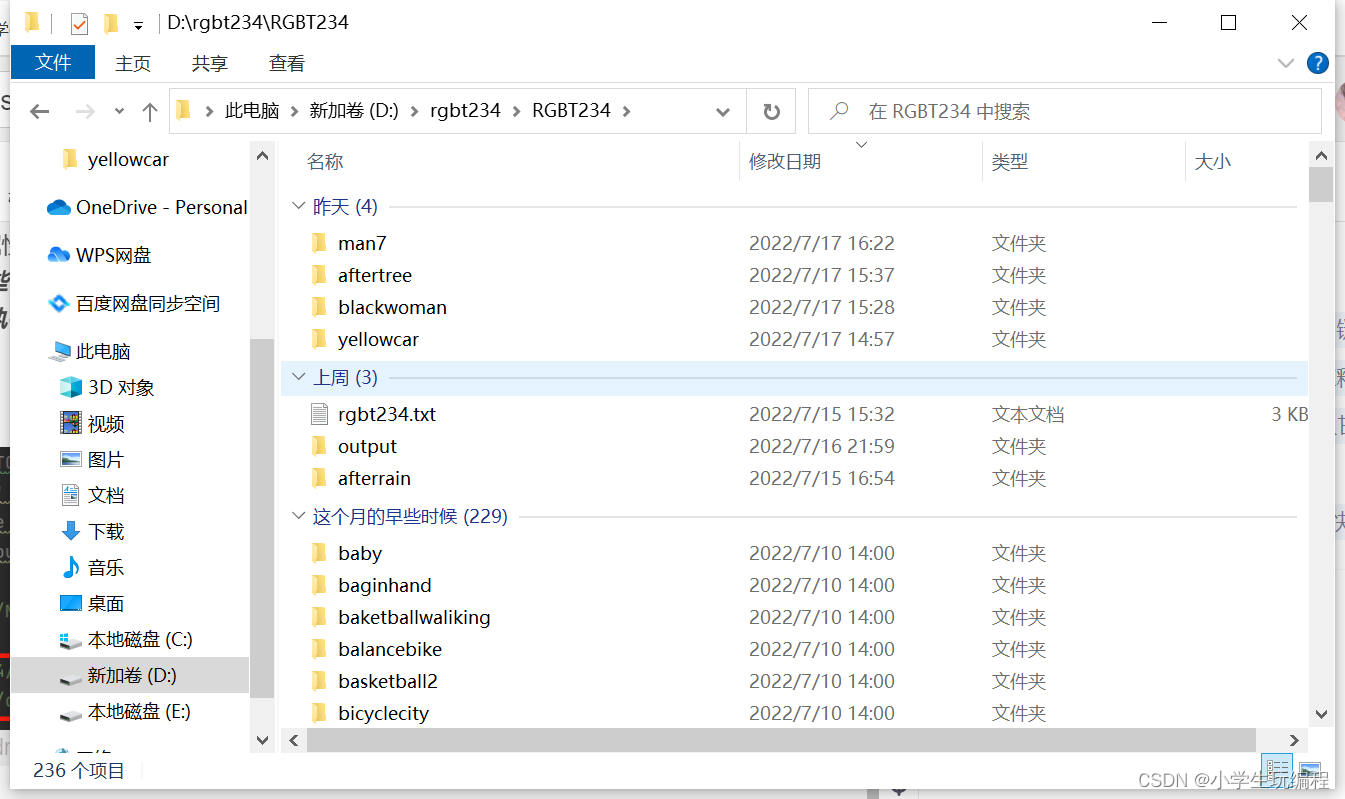Collapse the 上周 (3) group
1345x799 pixels.
click(298, 378)
